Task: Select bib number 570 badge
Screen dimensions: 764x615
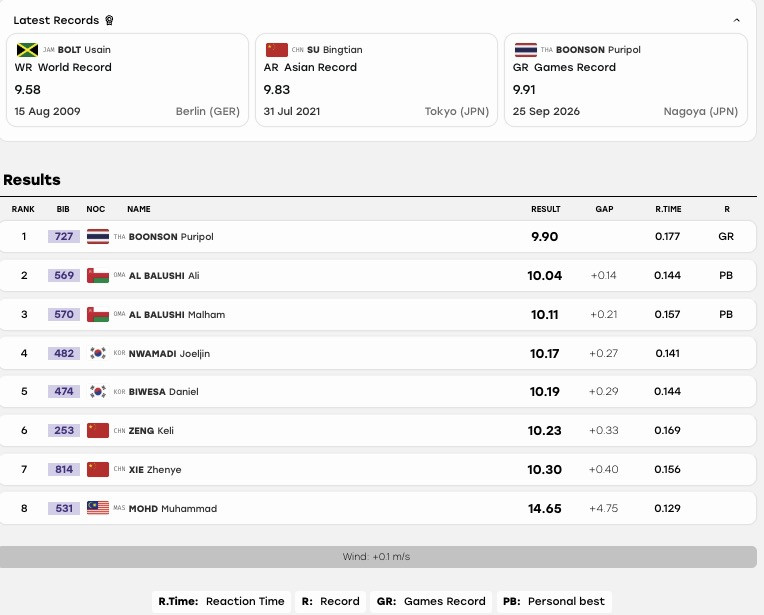Action: coord(64,314)
